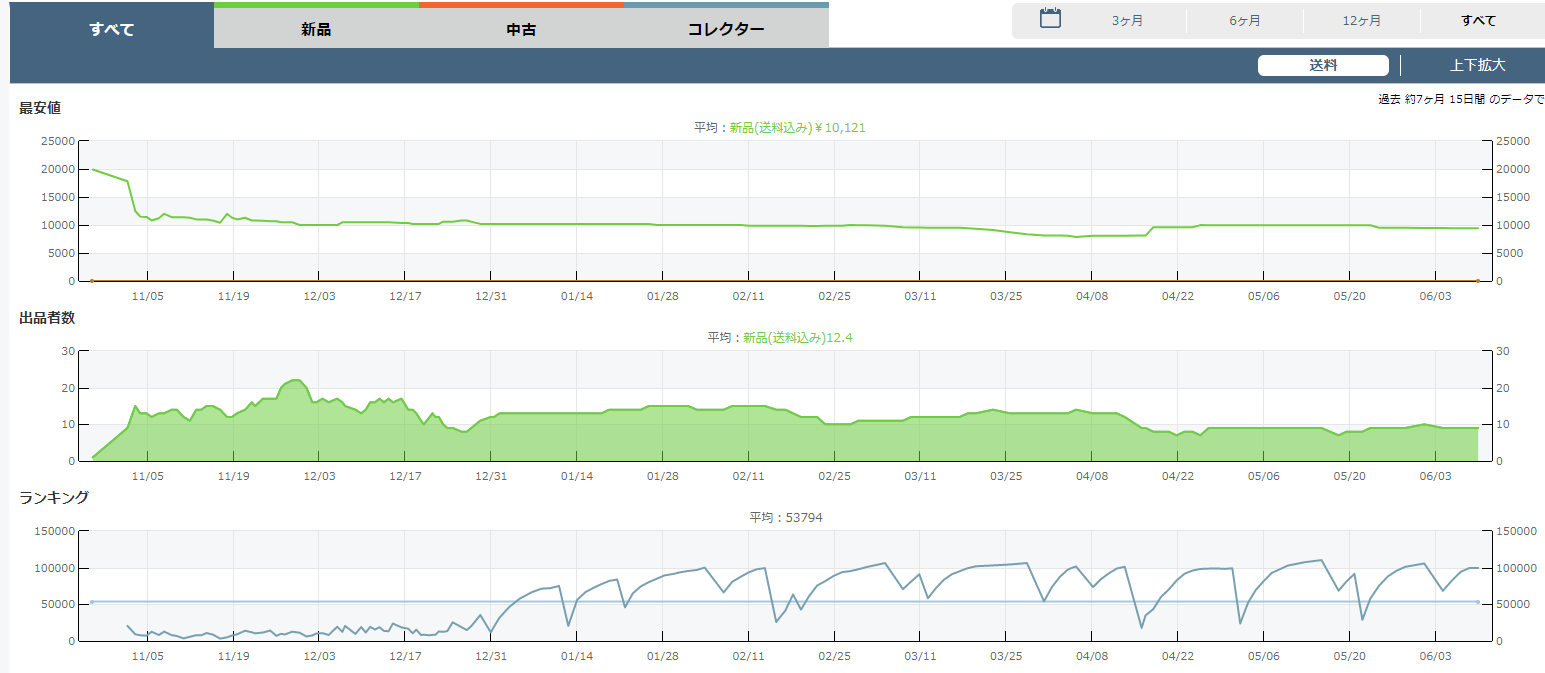Click the 20000 starting point of the price line
The height and width of the screenshot is (673, 1545).
(93, 169)
